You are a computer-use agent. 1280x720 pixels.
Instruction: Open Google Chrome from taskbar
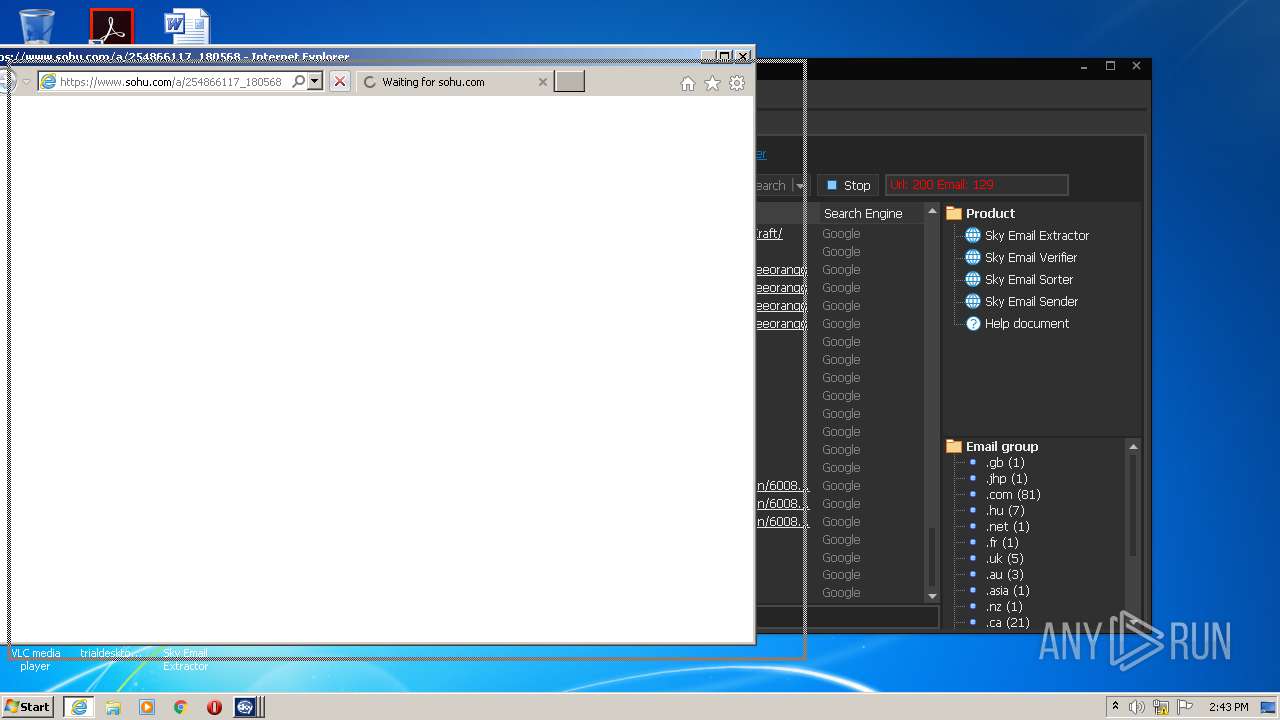pos(180,707)
